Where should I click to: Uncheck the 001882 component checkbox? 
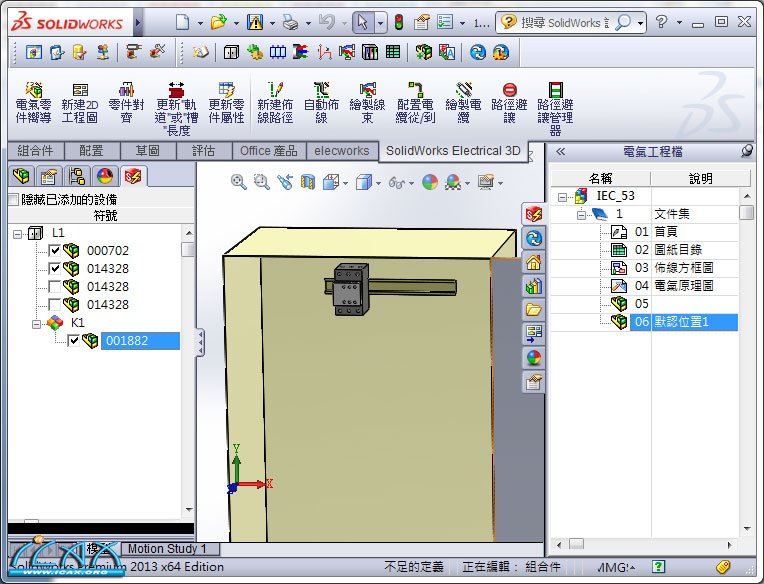tap(73, 341)
